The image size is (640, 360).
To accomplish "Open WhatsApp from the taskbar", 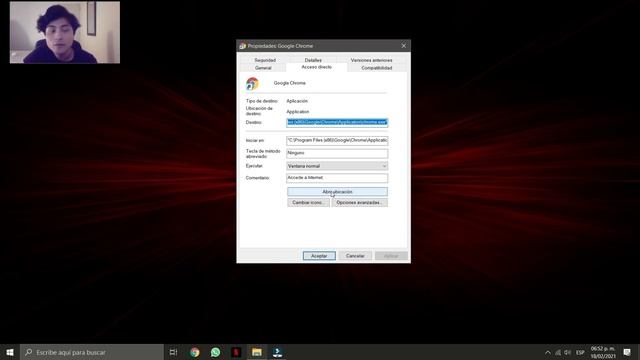I will tap(216, 352).
